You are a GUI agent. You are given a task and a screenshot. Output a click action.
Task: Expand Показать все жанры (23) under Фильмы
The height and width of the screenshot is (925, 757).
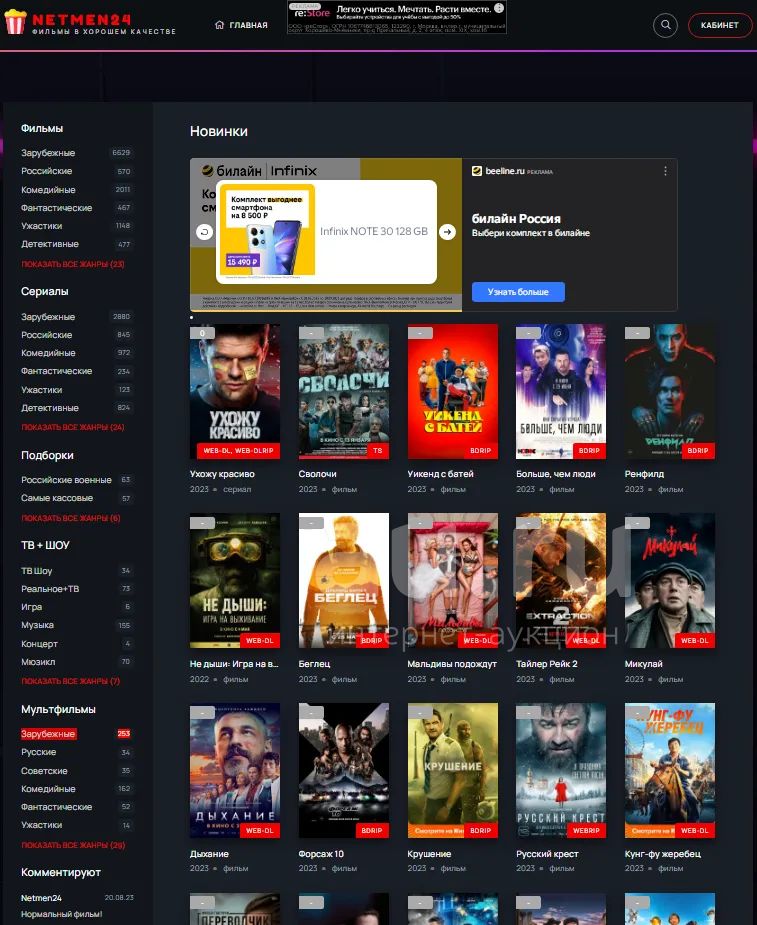(73, 264)
